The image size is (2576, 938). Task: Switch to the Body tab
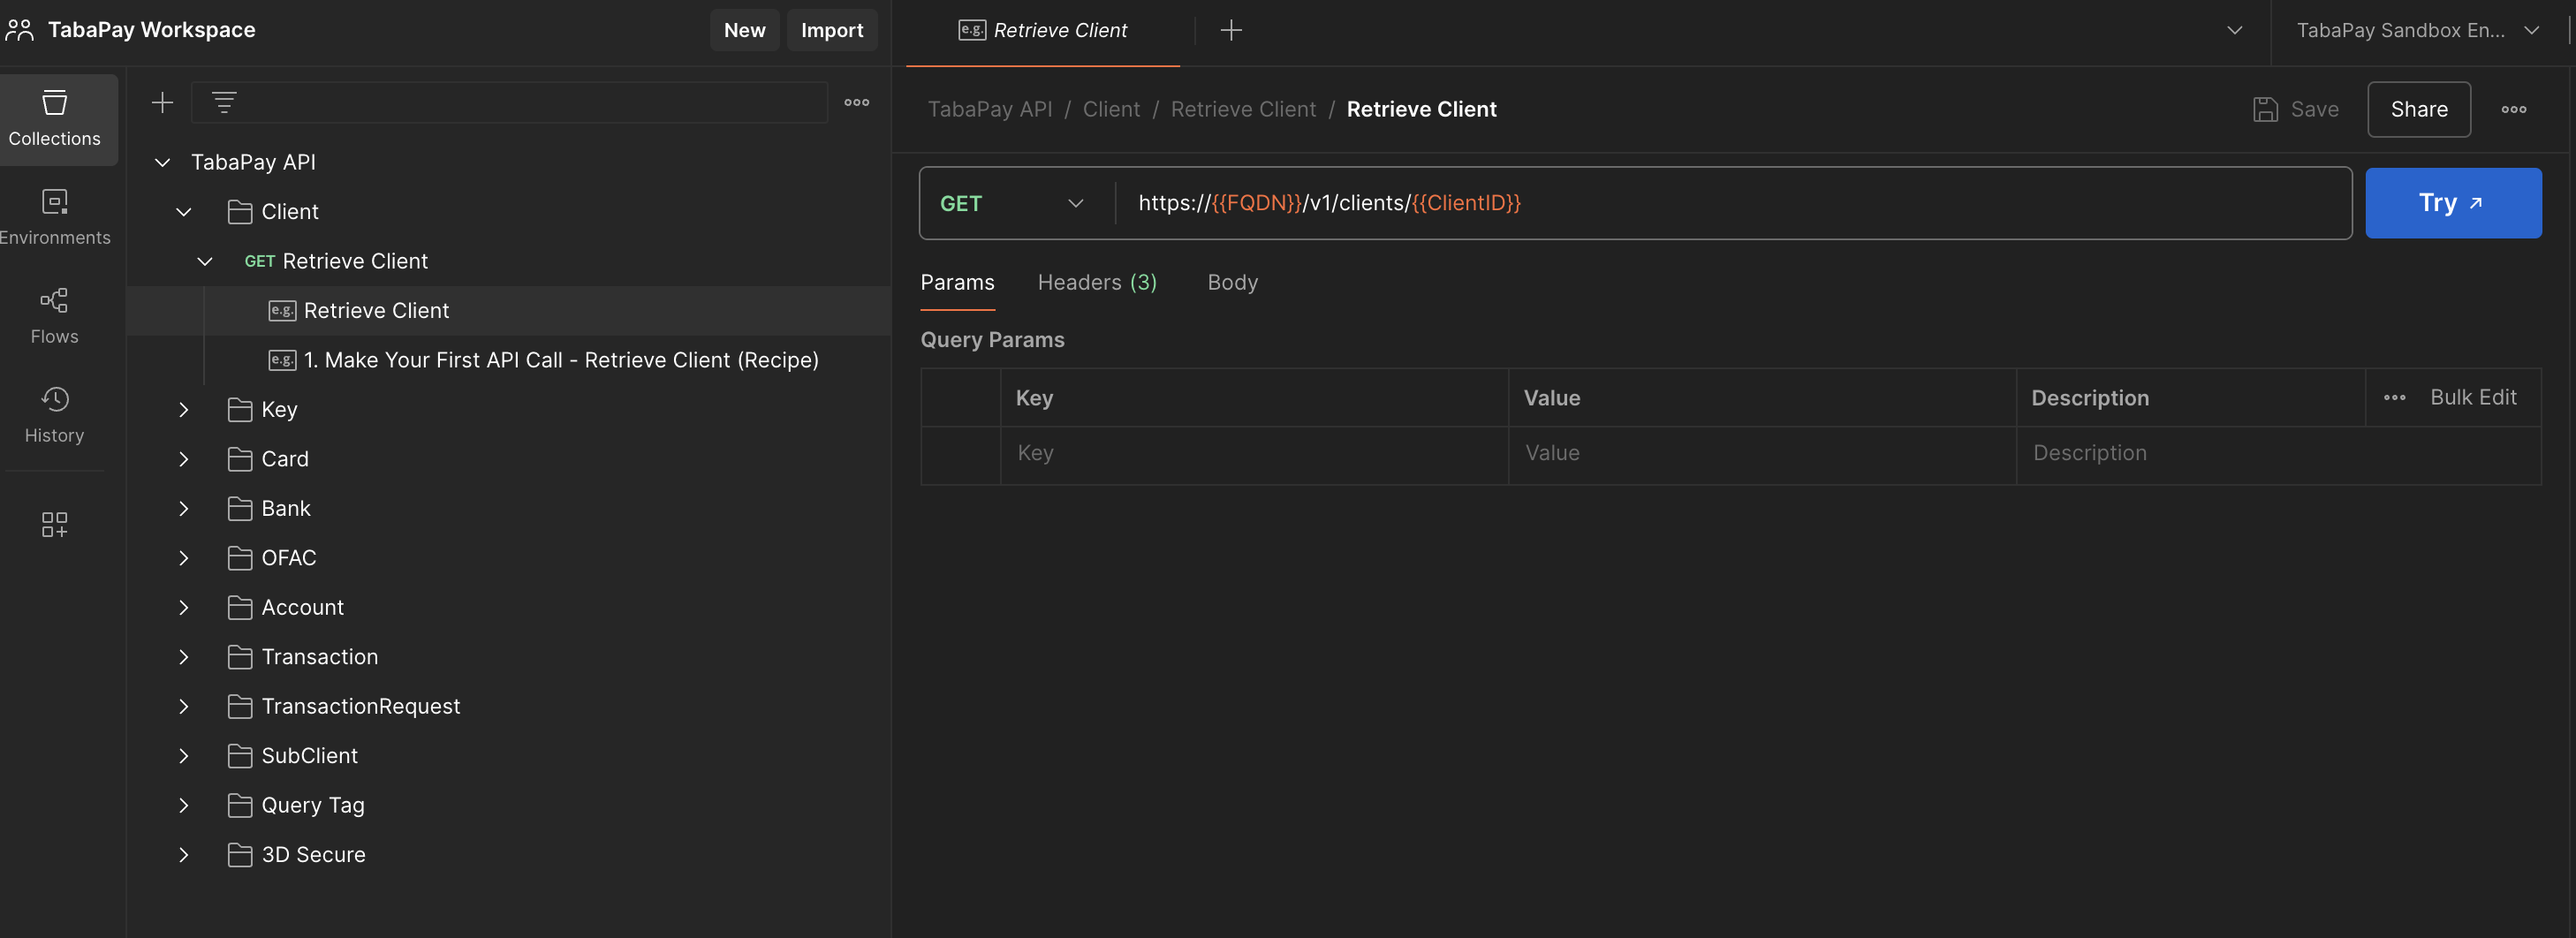[1232, 282]
